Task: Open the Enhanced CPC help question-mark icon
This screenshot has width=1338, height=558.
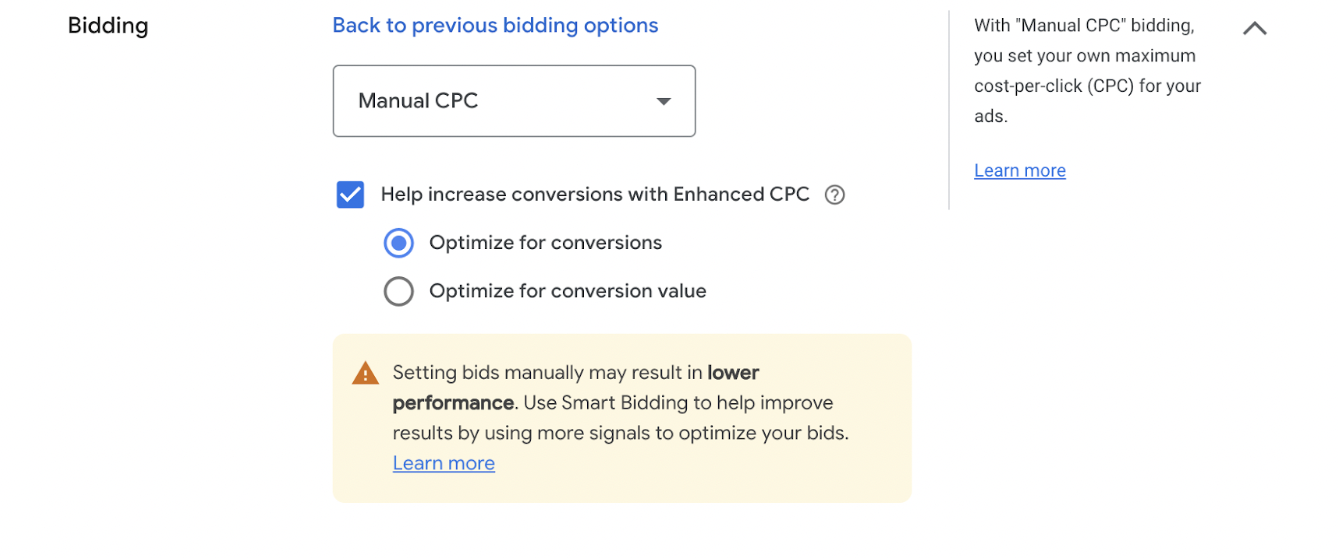Action: pyautogui.click(x=835, y=195)
